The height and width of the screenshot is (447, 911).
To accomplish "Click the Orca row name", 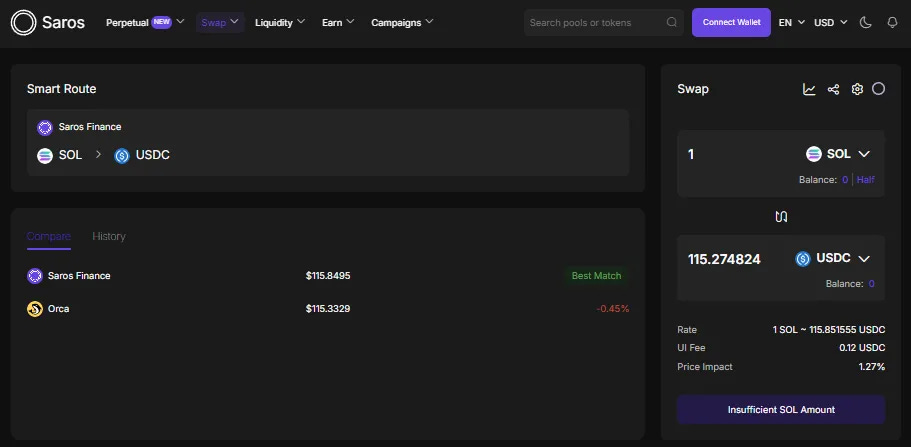I will click(x=59, y=309).
